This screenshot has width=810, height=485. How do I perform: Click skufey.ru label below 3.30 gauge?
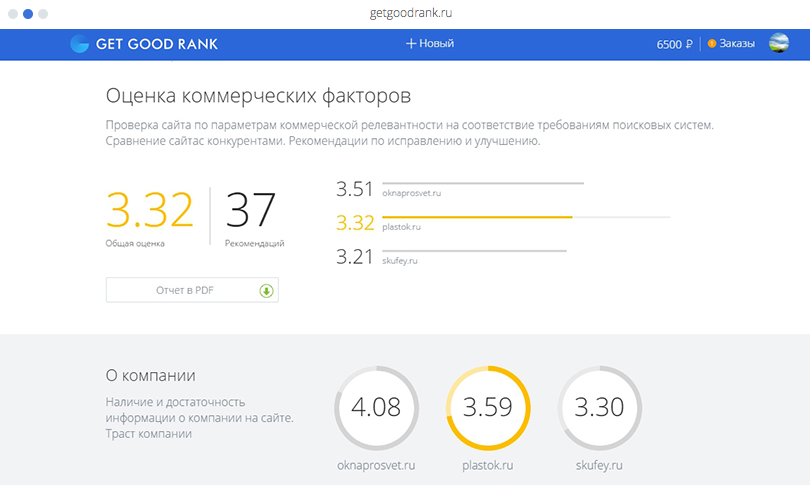click(599, 465)
